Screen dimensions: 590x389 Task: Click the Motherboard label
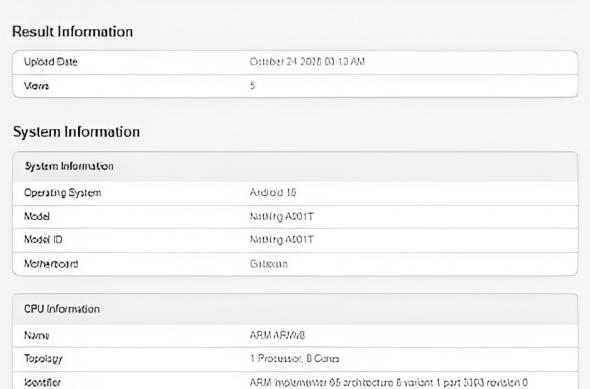pyautogui.click(x=51, y=264)
